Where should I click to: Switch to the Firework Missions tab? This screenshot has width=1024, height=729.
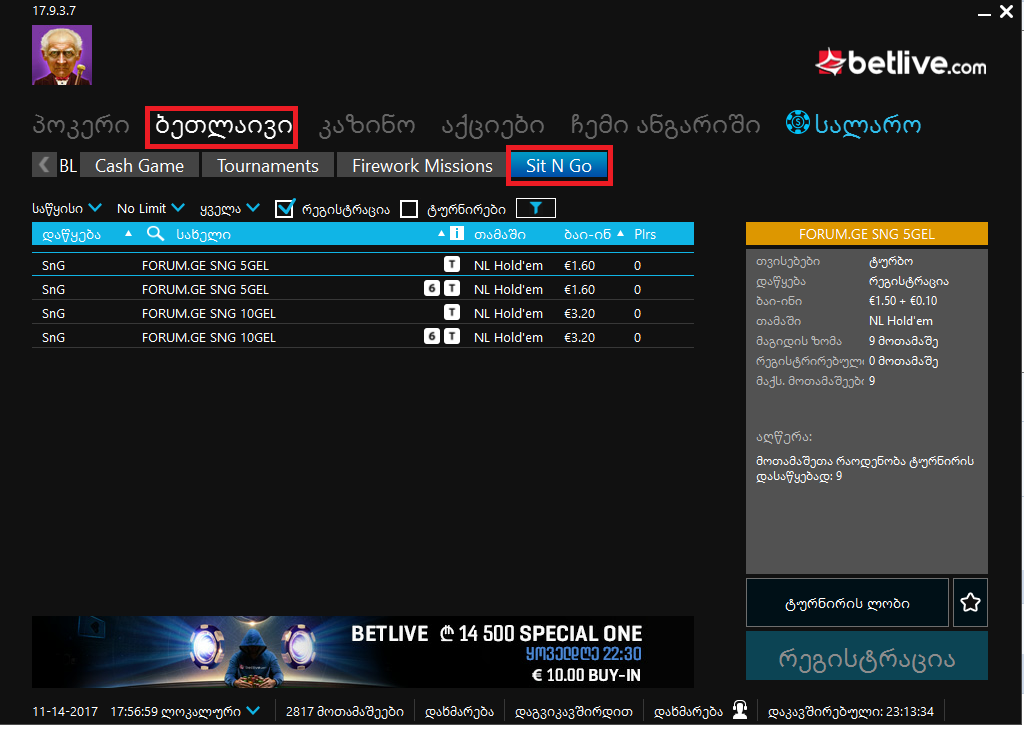[422, 165]
